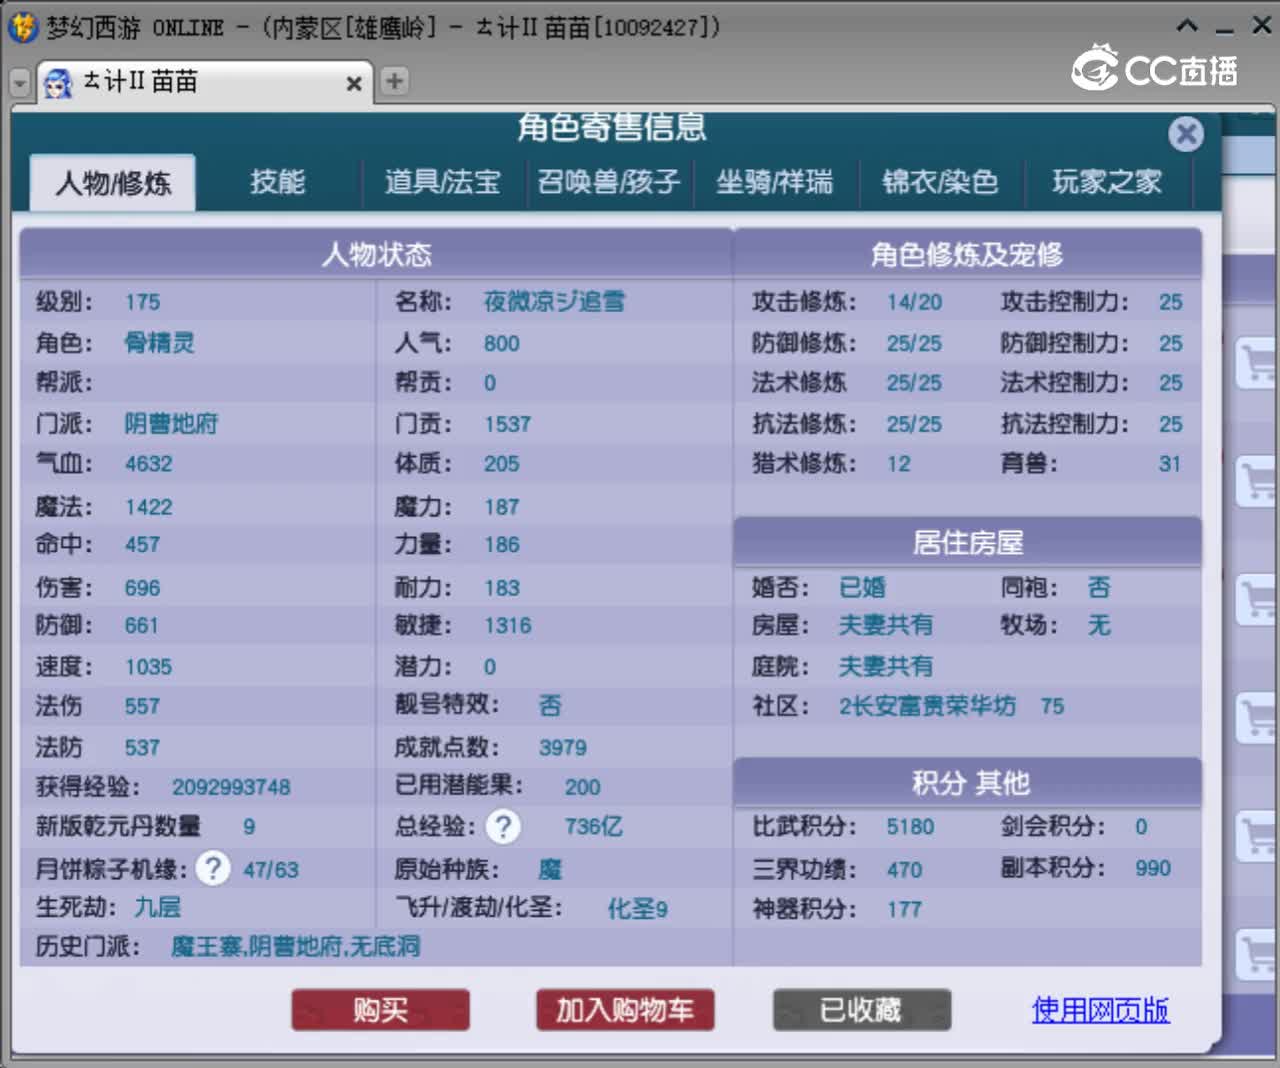Click the 级别 value 175

(x=142, y=302)
